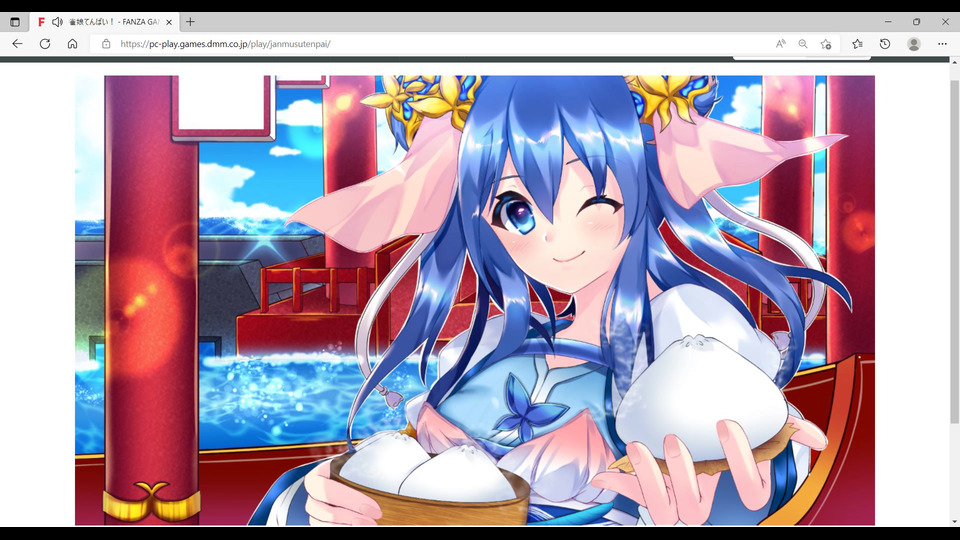
Task: Go to the home page
Action: 72,44
